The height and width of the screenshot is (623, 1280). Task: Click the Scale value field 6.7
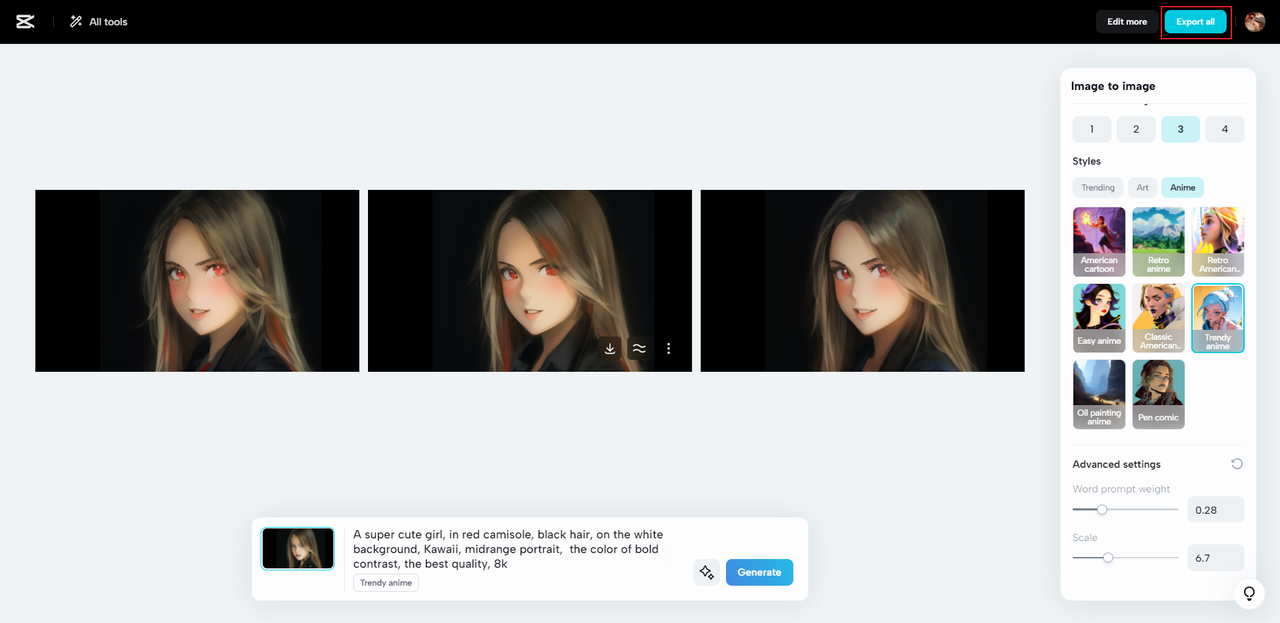click(x=1216, y=558)
